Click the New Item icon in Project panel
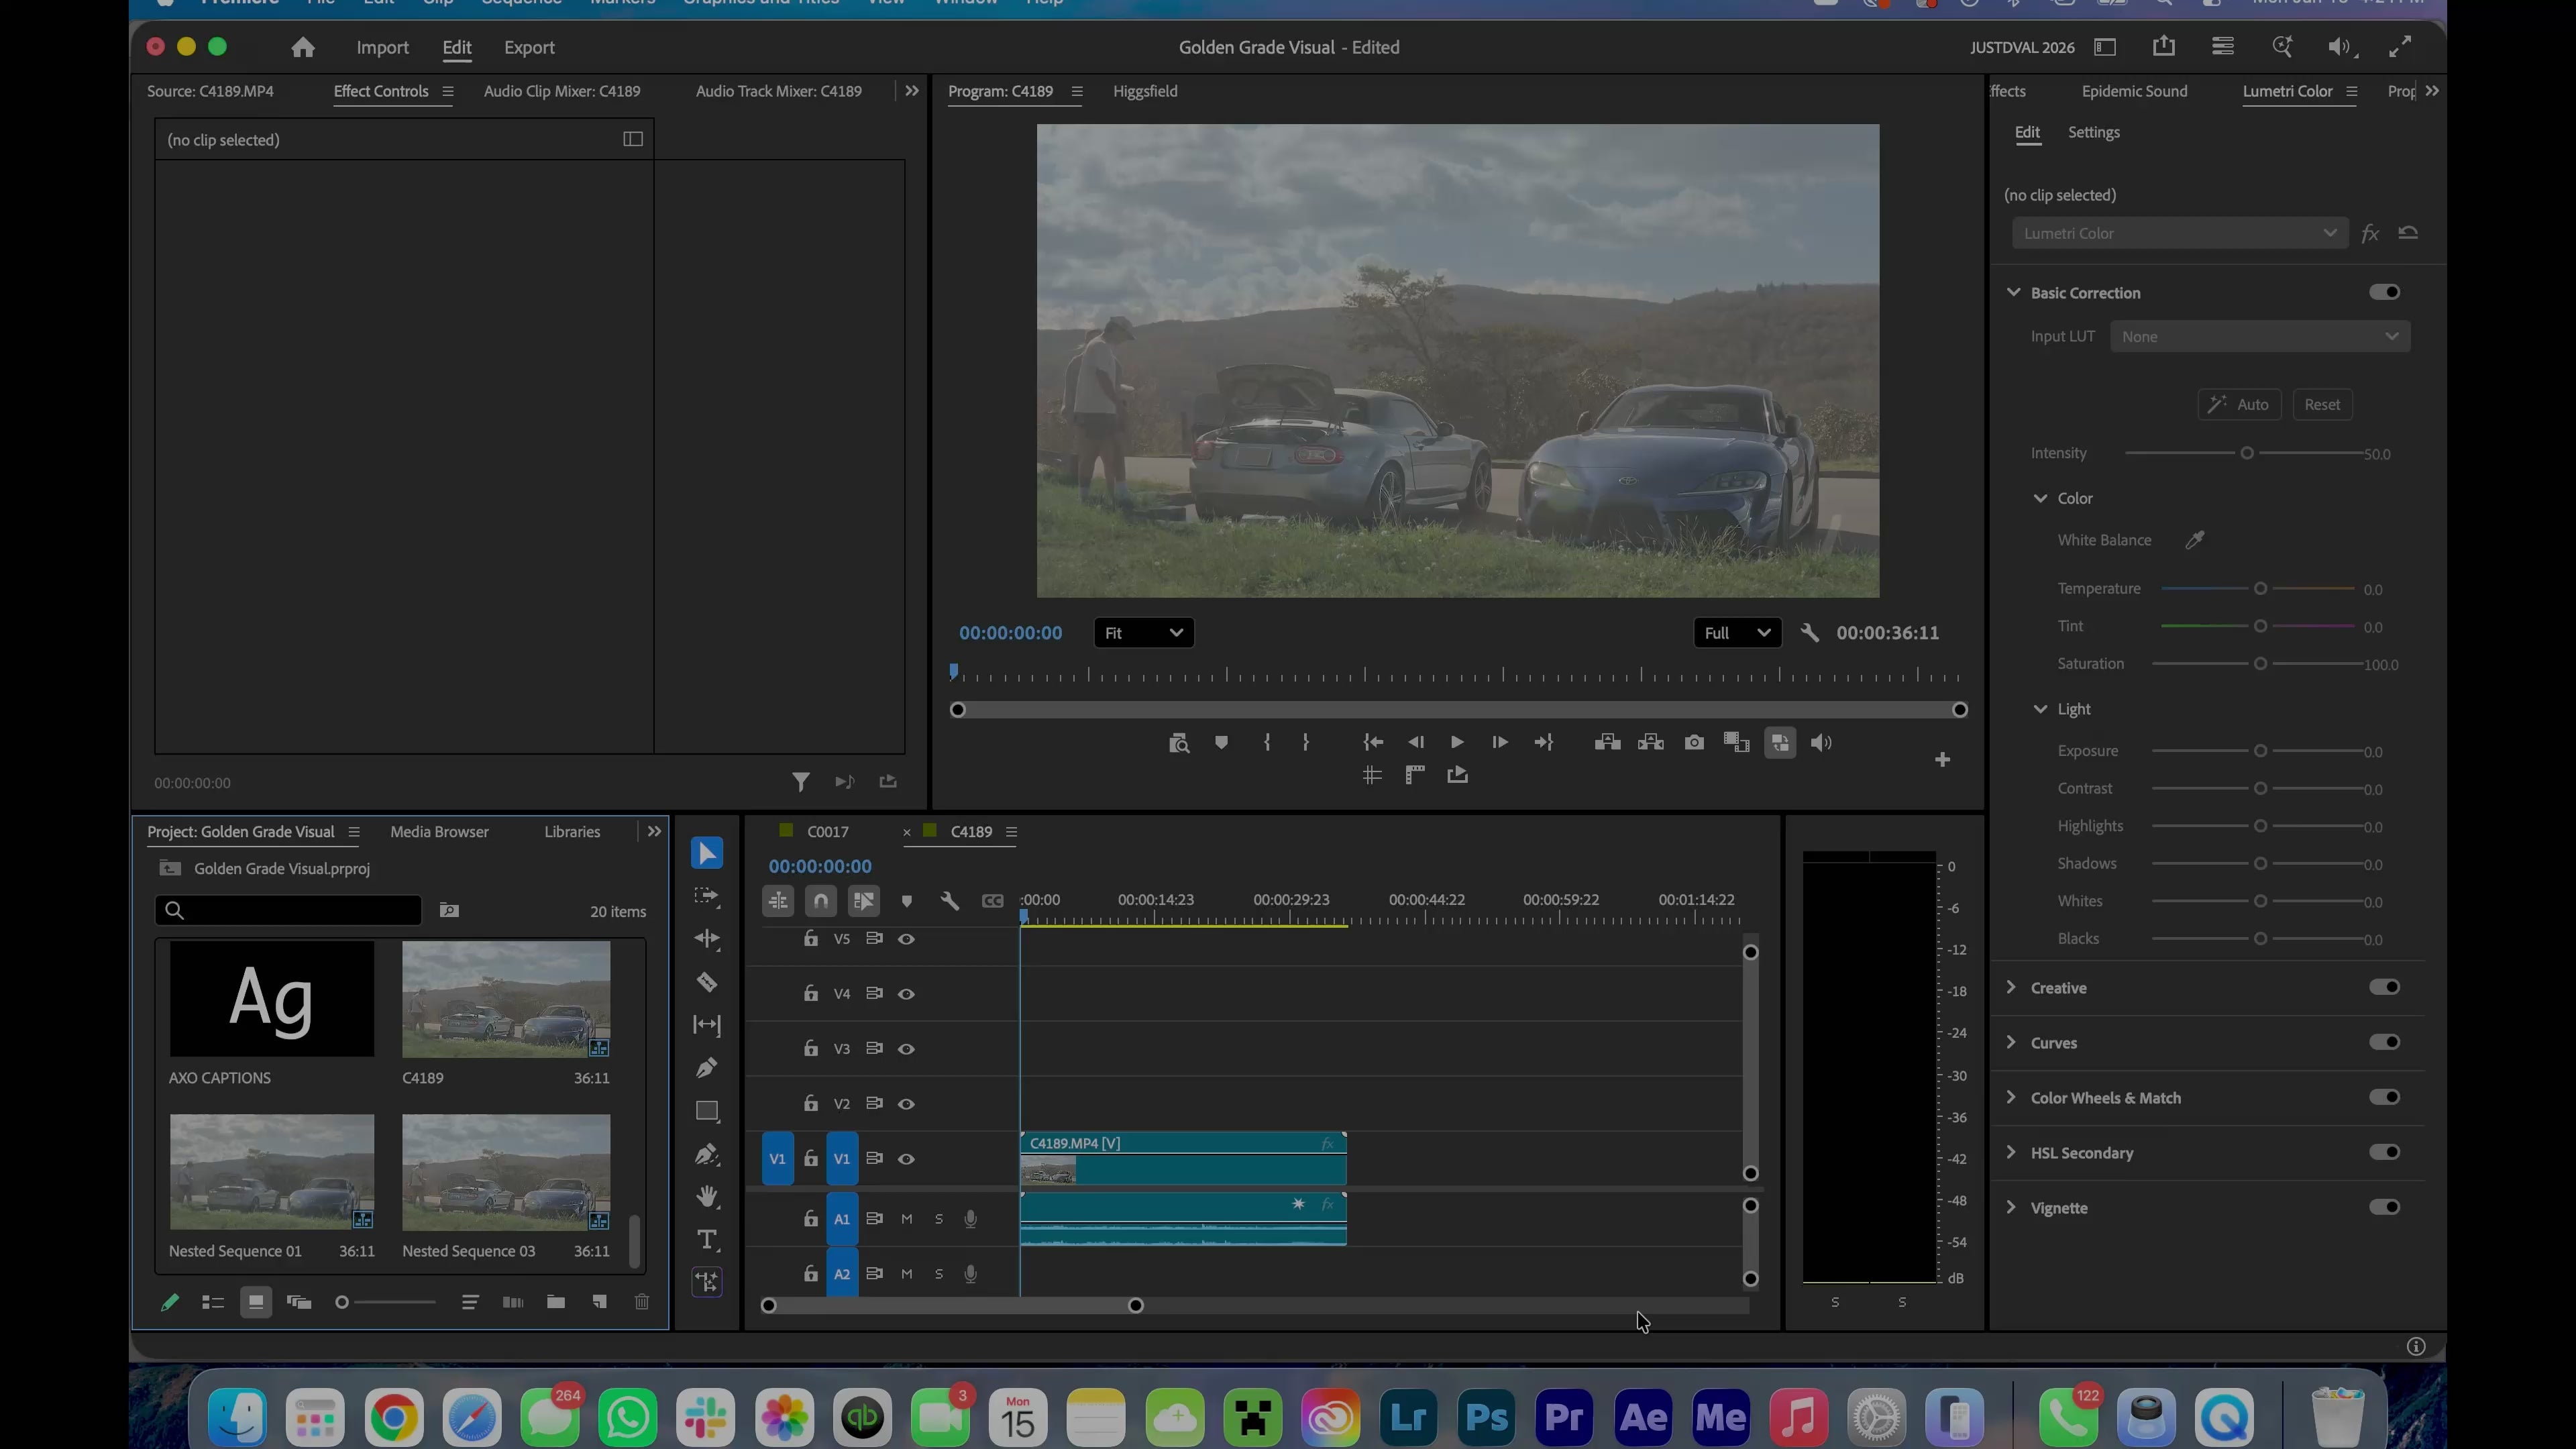The height and width of the screenshot is (1449, 2576). click(x=599, y=1302)
